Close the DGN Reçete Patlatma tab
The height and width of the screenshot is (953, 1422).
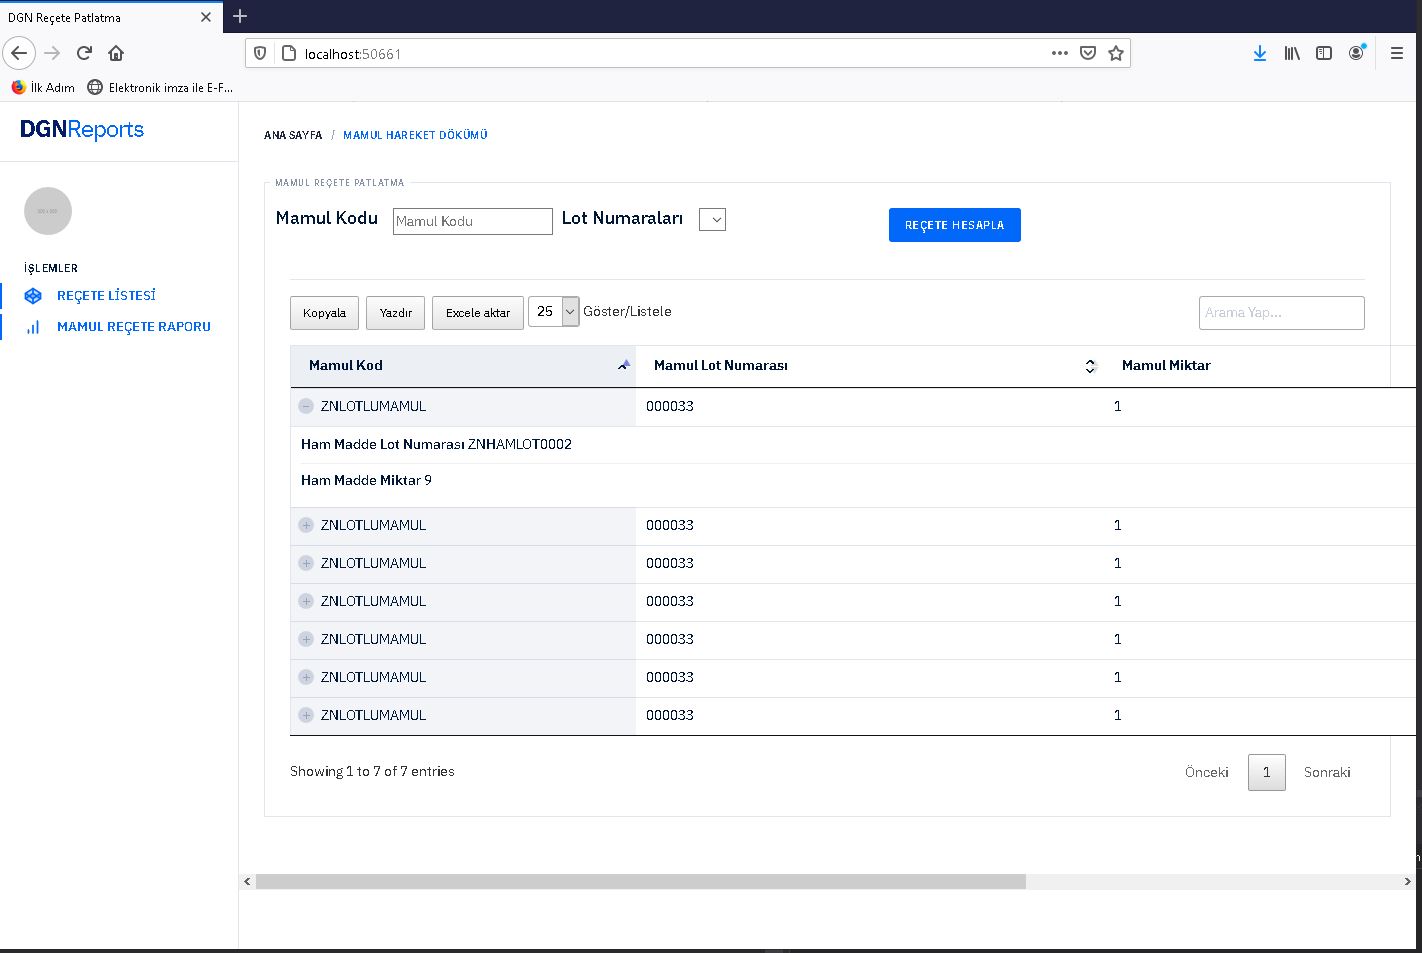coord(206,17)
